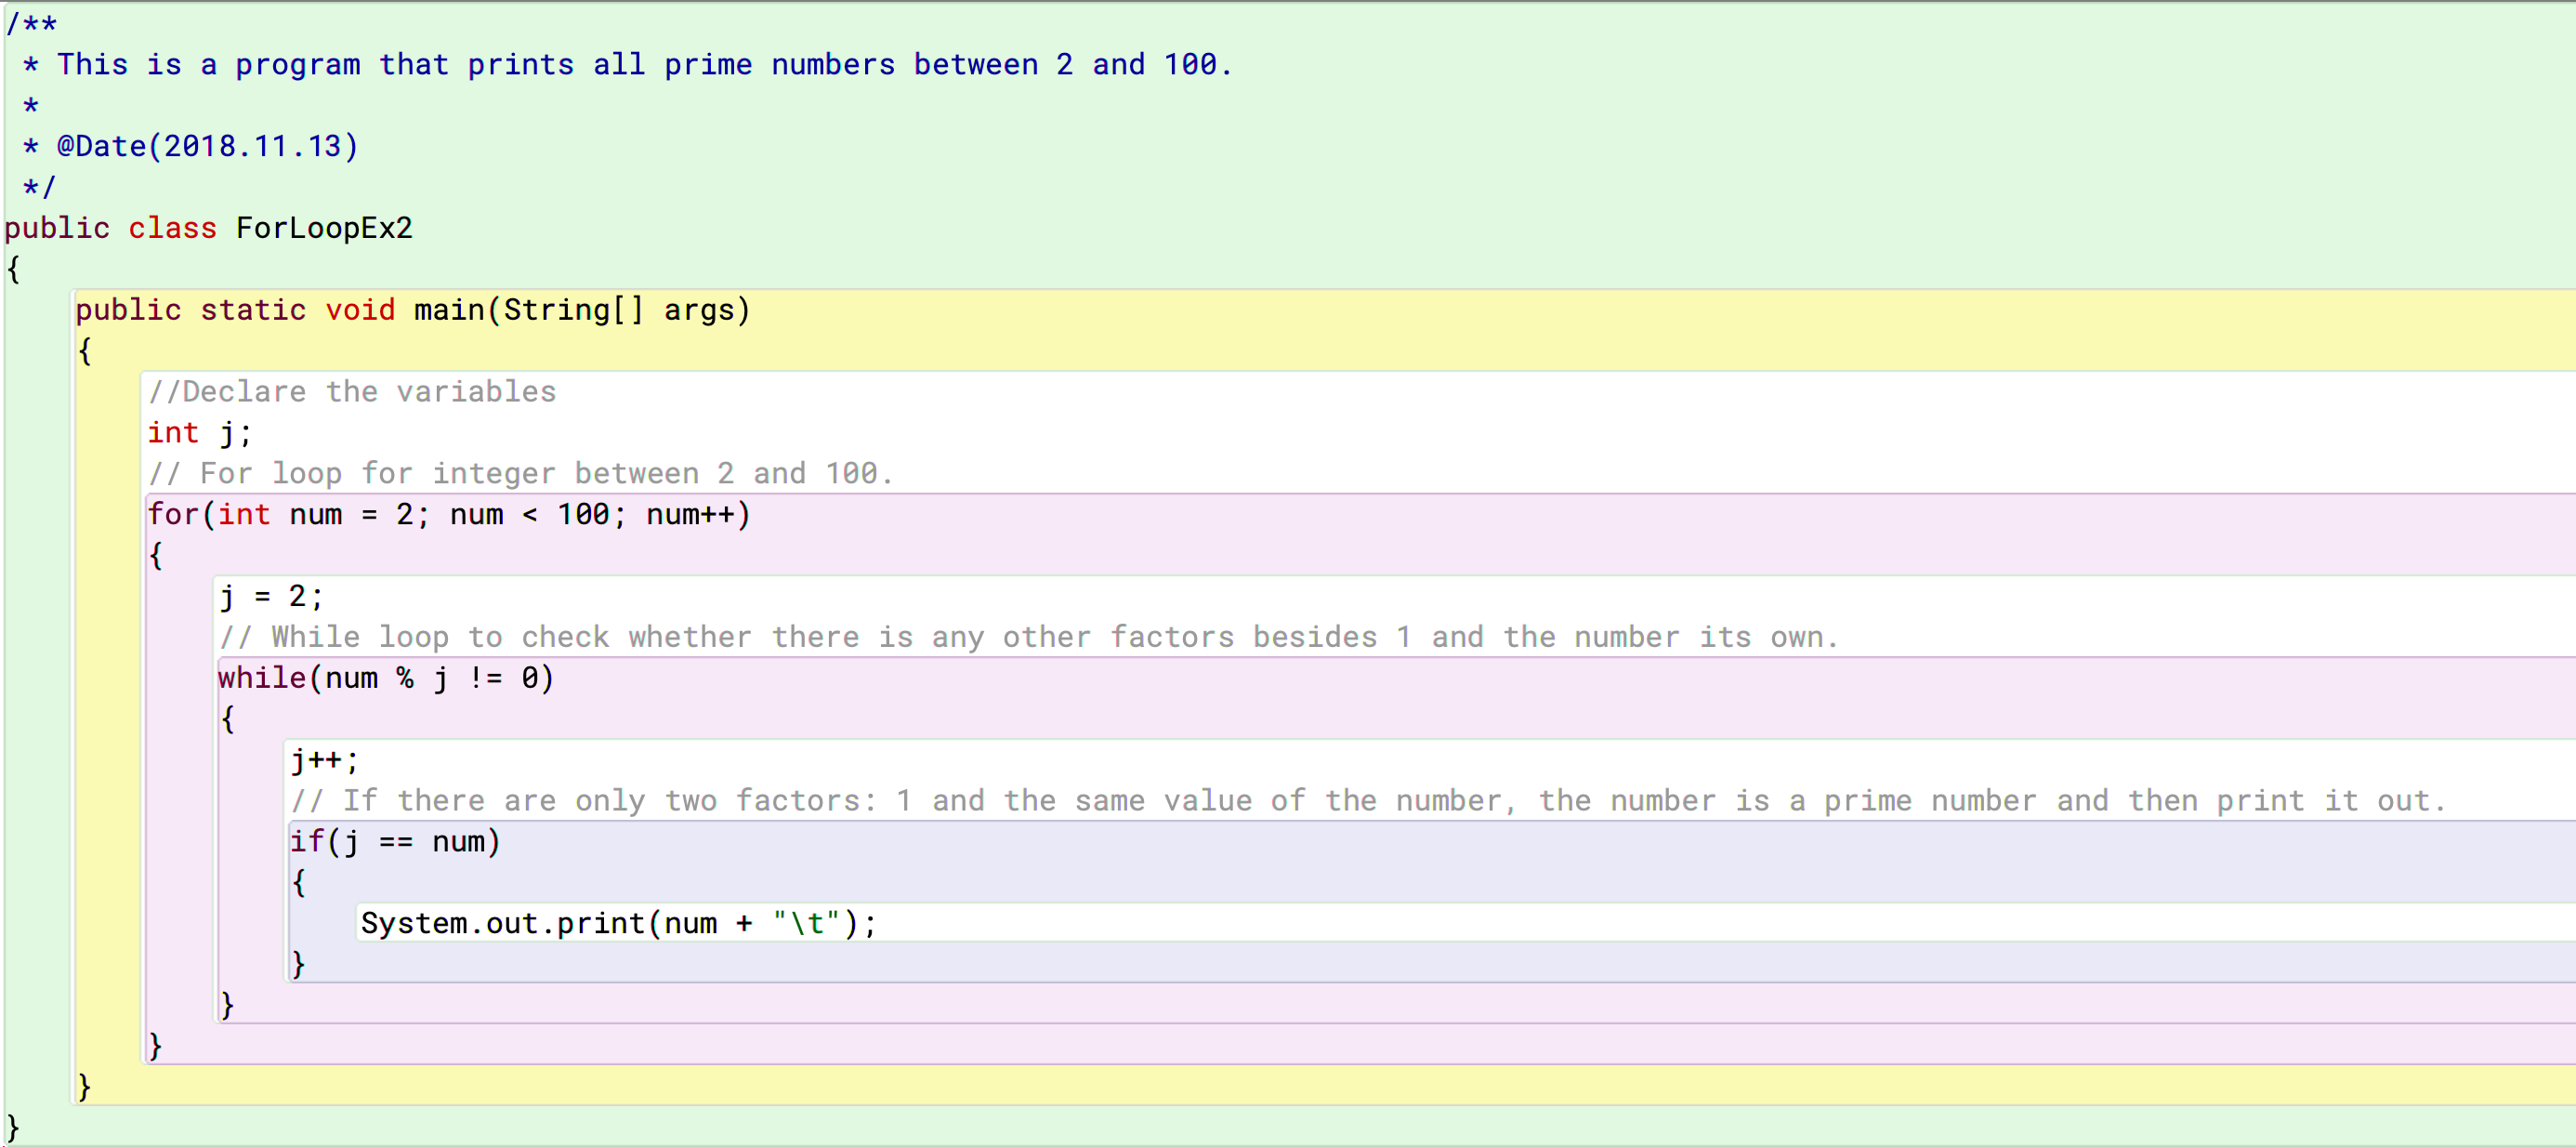
Task: Click the comment about the while loop factors
Action: click(x=1028, y=637)
